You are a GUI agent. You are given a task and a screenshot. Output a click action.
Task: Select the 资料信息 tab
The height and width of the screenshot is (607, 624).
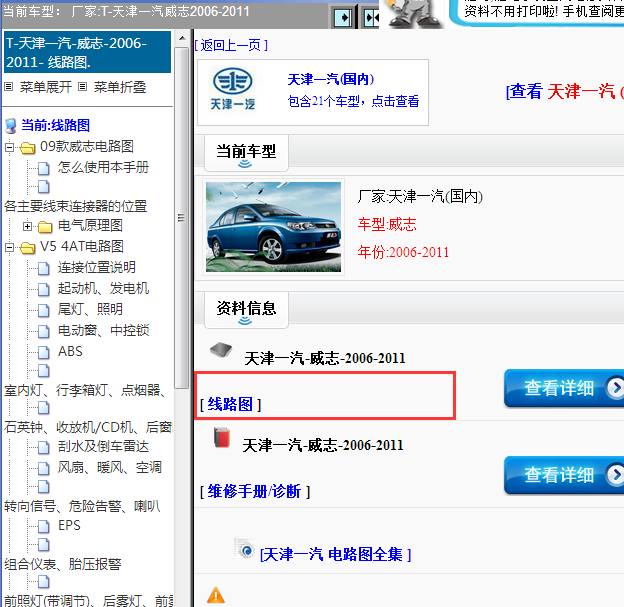coord(246,310)
